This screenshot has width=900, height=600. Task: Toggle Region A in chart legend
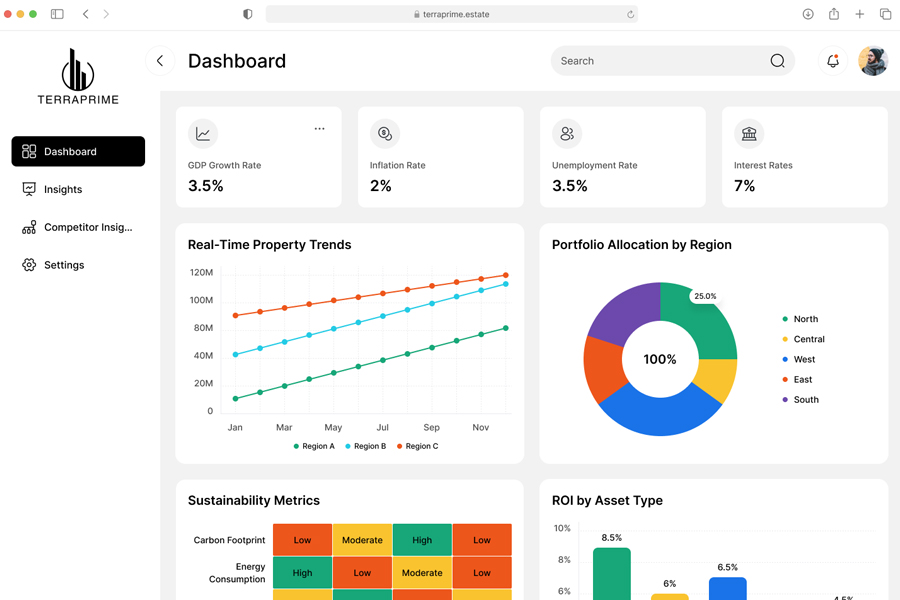tap(314, 446)
